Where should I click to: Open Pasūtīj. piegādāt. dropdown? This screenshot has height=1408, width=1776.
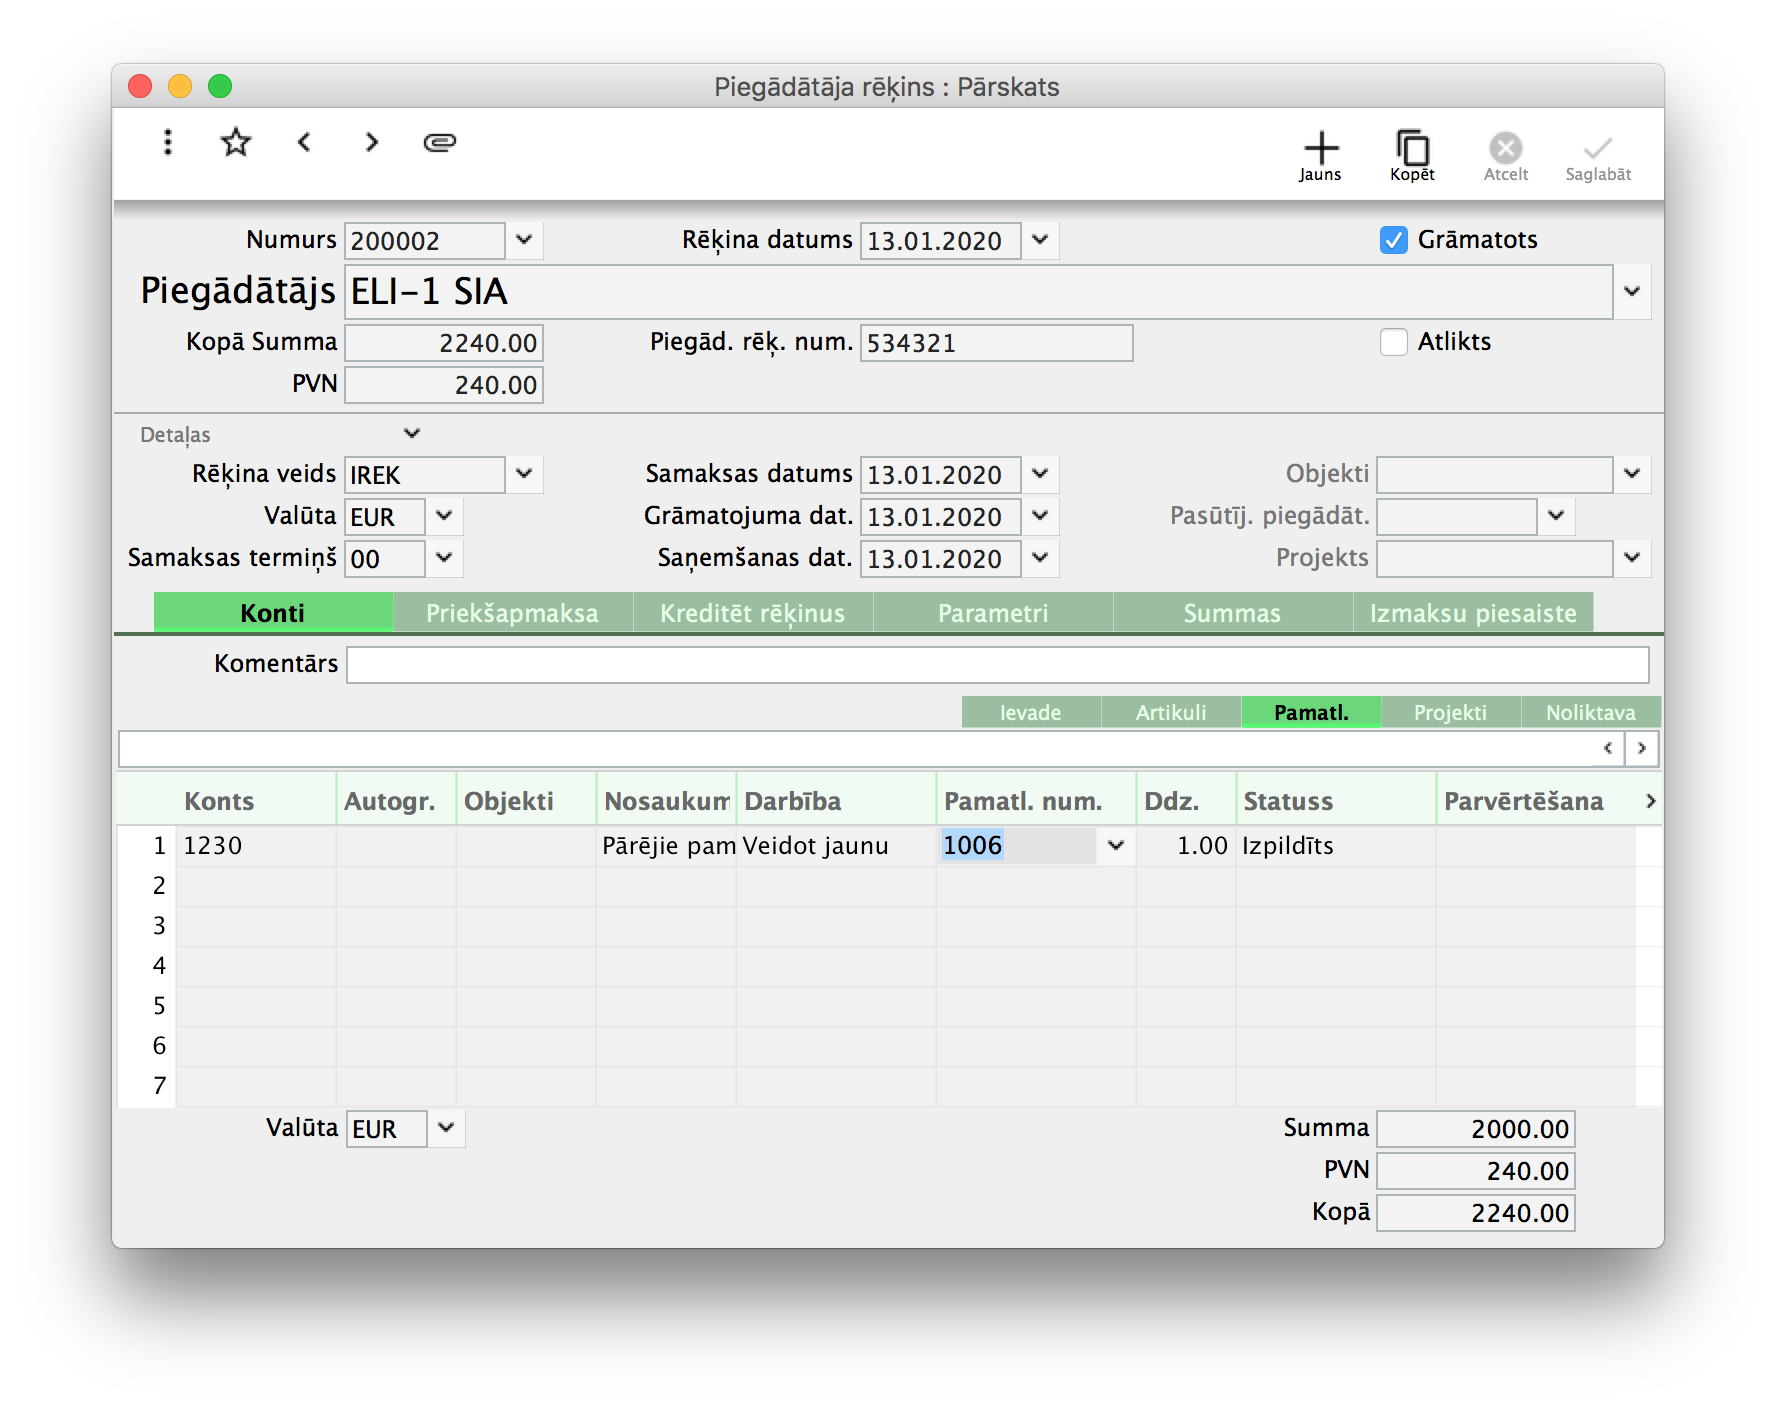coord(1556,516)
